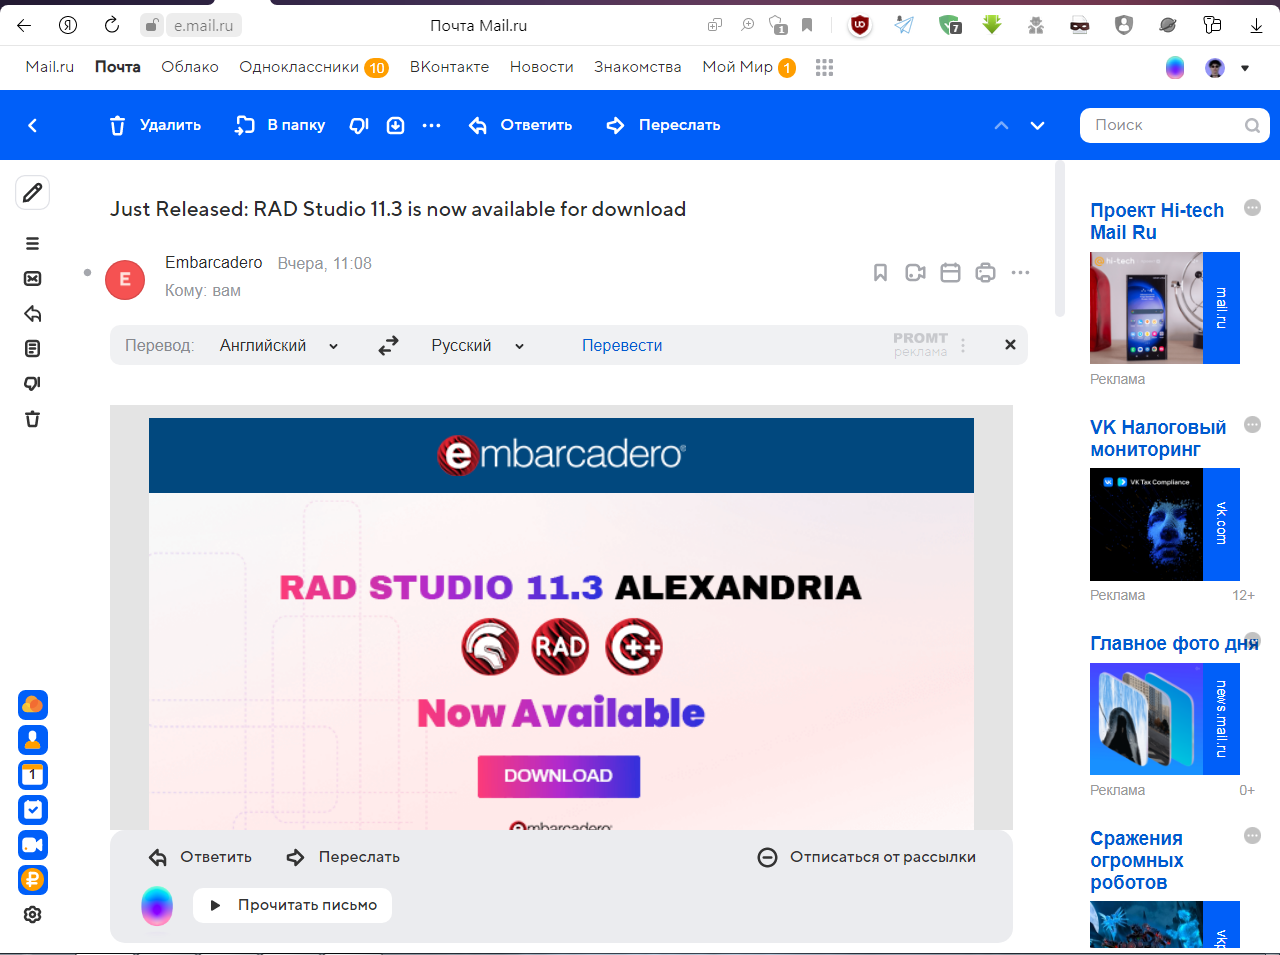Open the Mail.ru portal link

tap(50, 67)
